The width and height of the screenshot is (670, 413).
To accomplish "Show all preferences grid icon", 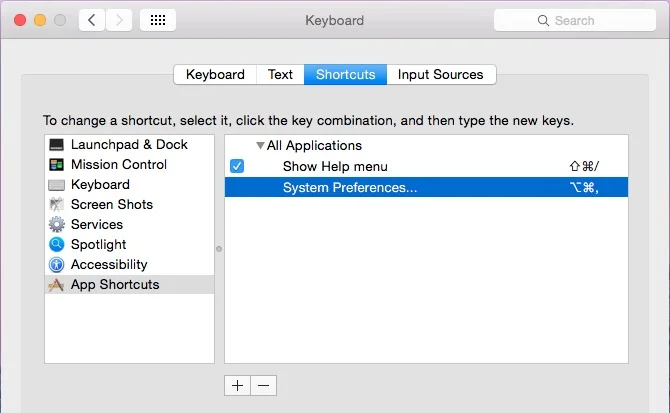I will pos(158,20).
